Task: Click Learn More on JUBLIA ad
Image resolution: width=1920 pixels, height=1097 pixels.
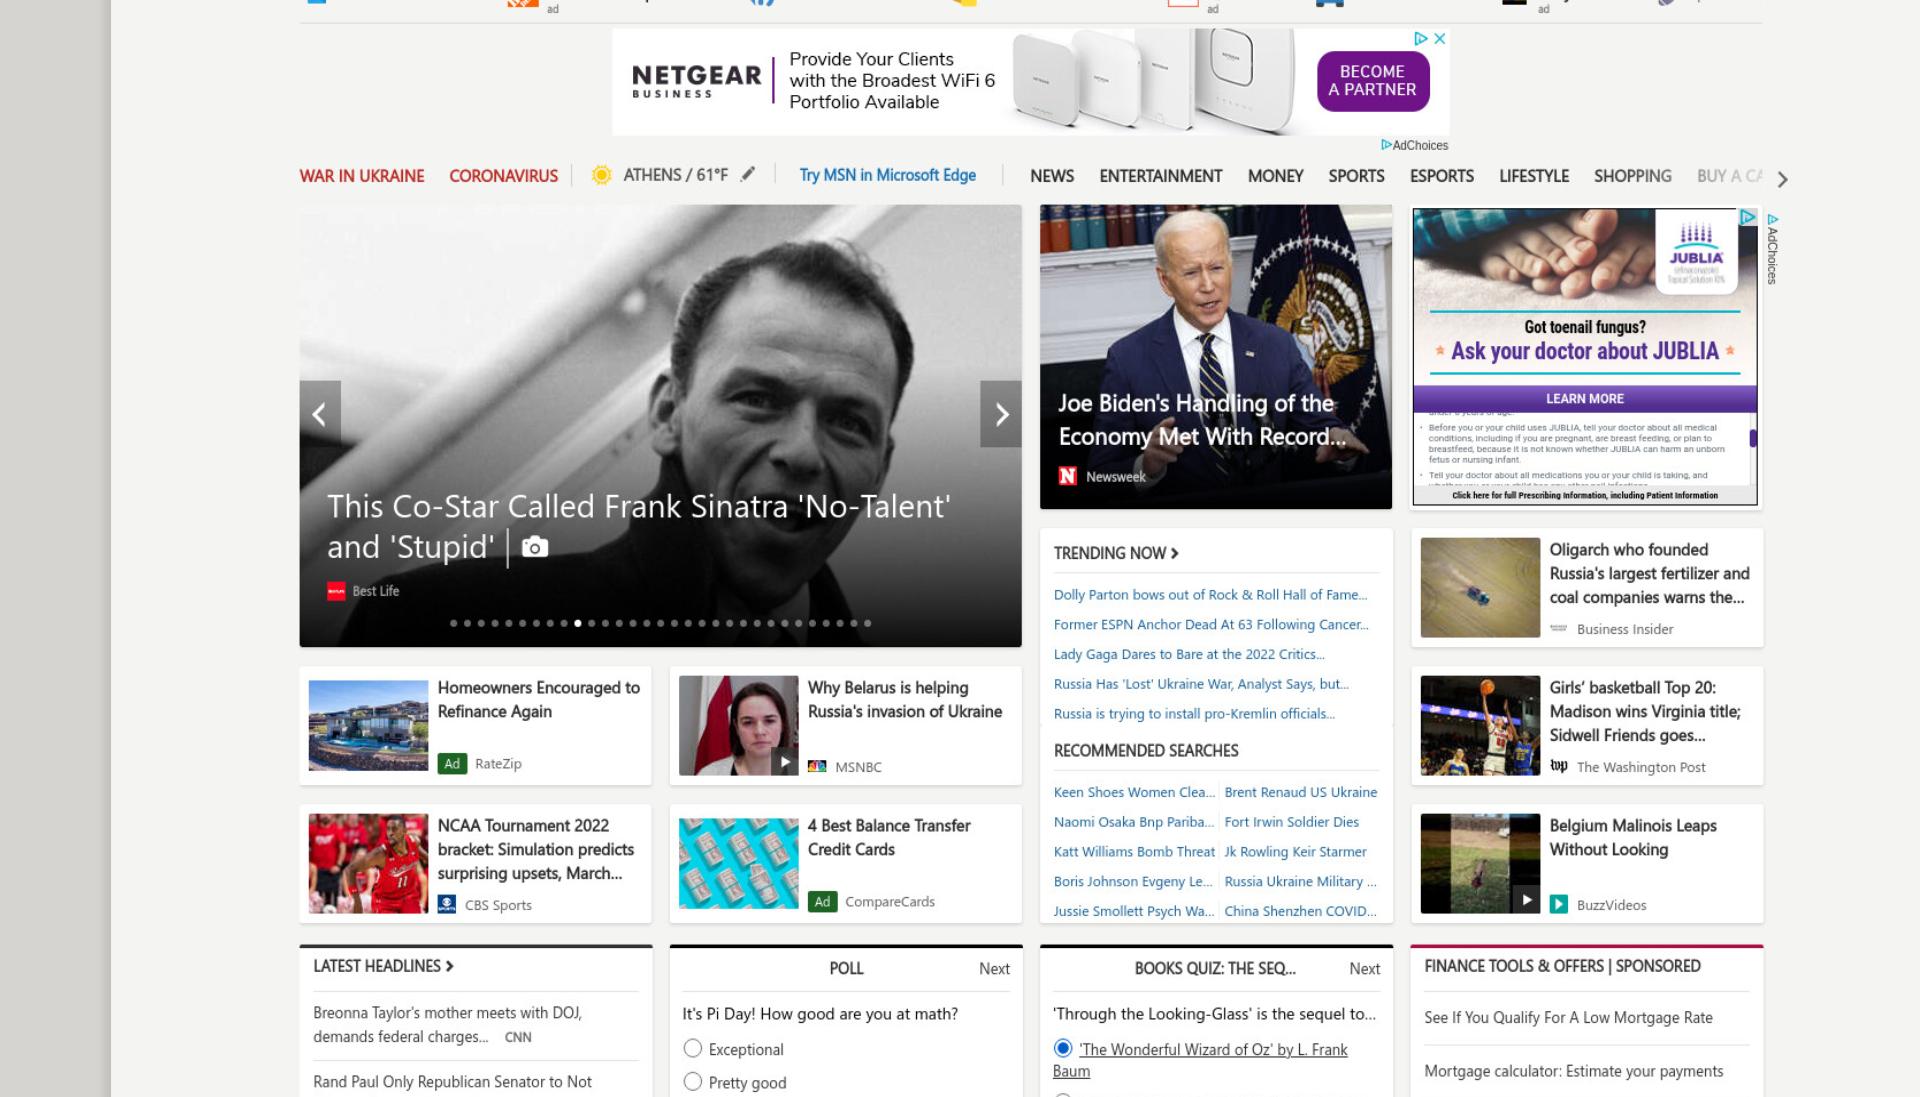Action: click(1584, 399)
